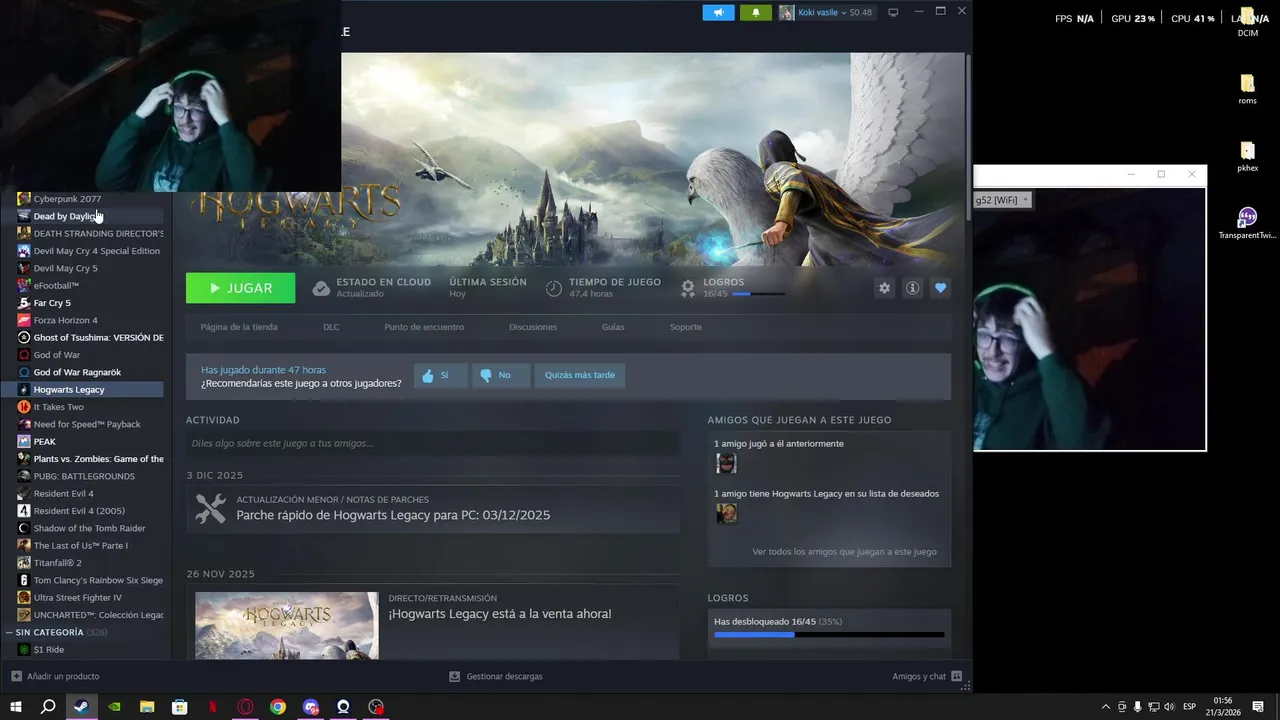The height and width of the screenshot is (720, 1280).
Task: Open Windows Start menu
Action: (x=16, y=707)
